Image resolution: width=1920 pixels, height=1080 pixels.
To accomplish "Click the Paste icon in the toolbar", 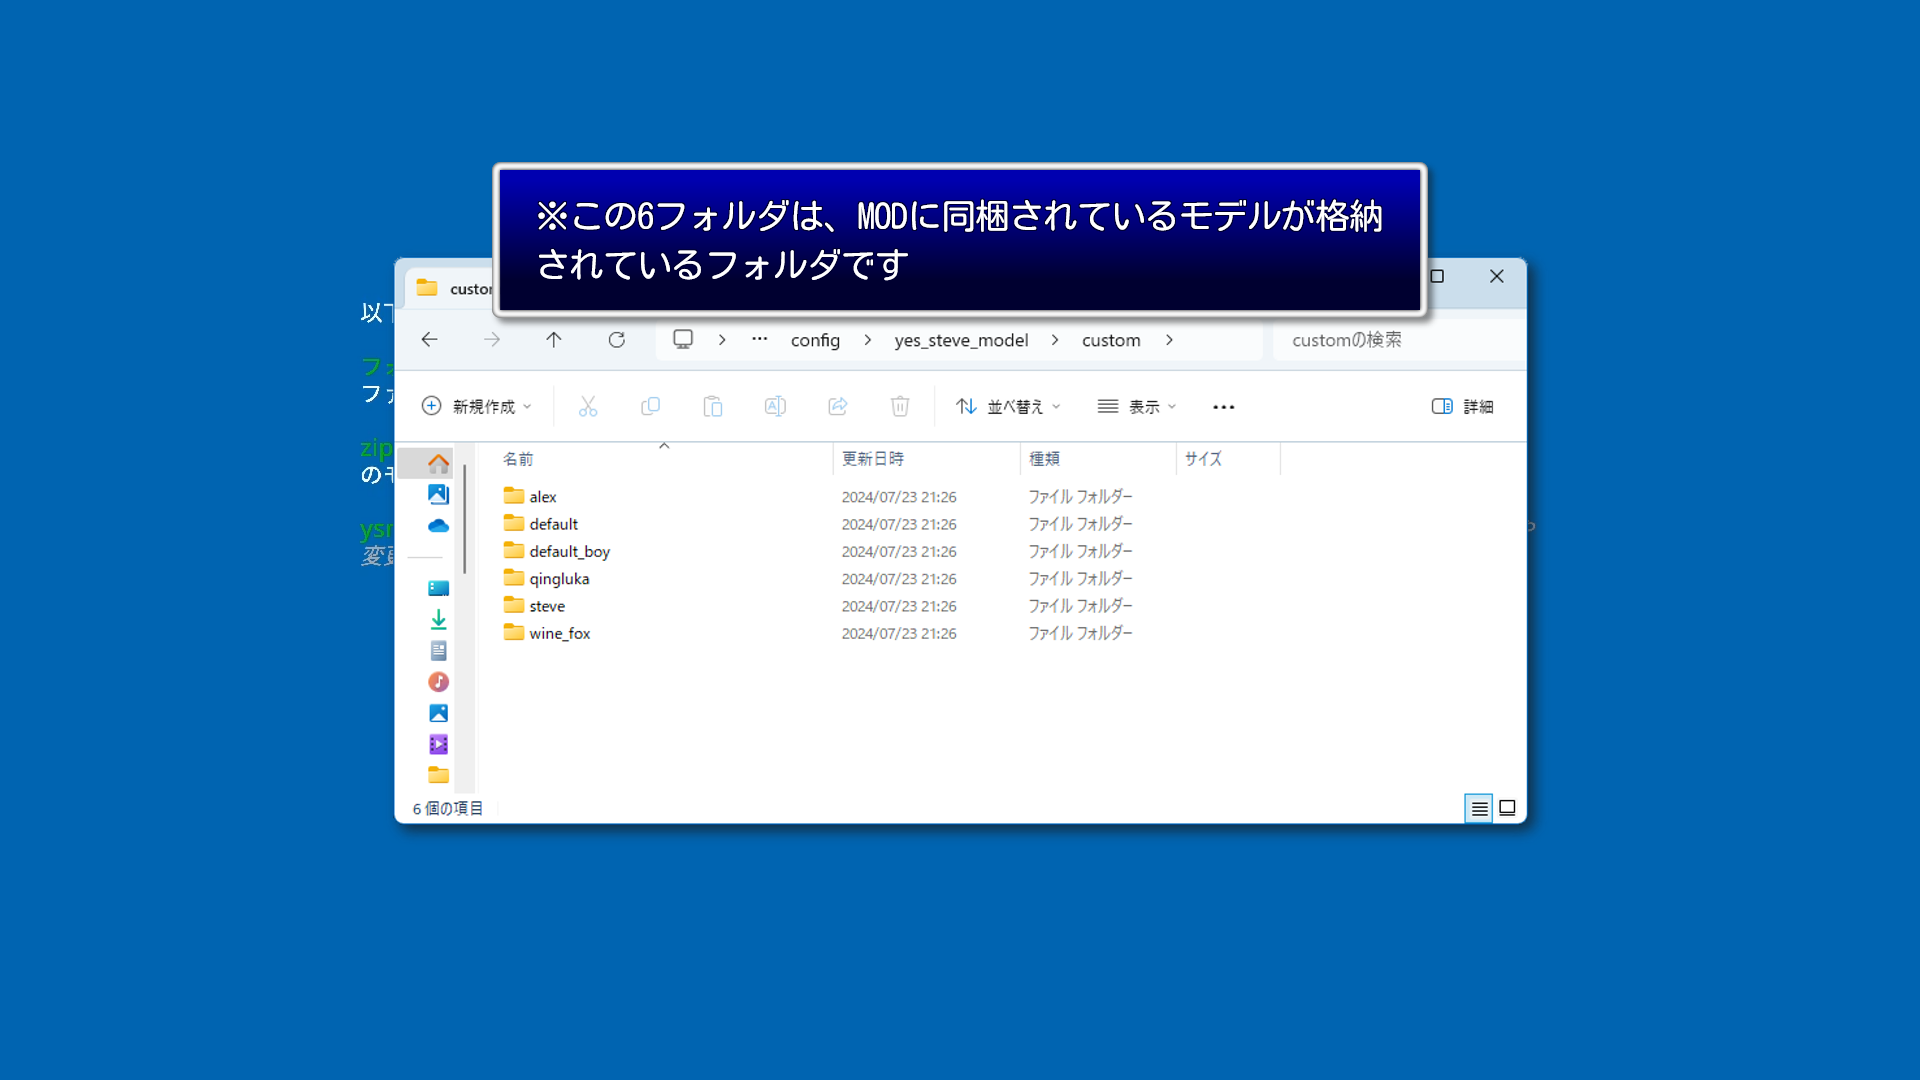I will [x=713, y=406].
